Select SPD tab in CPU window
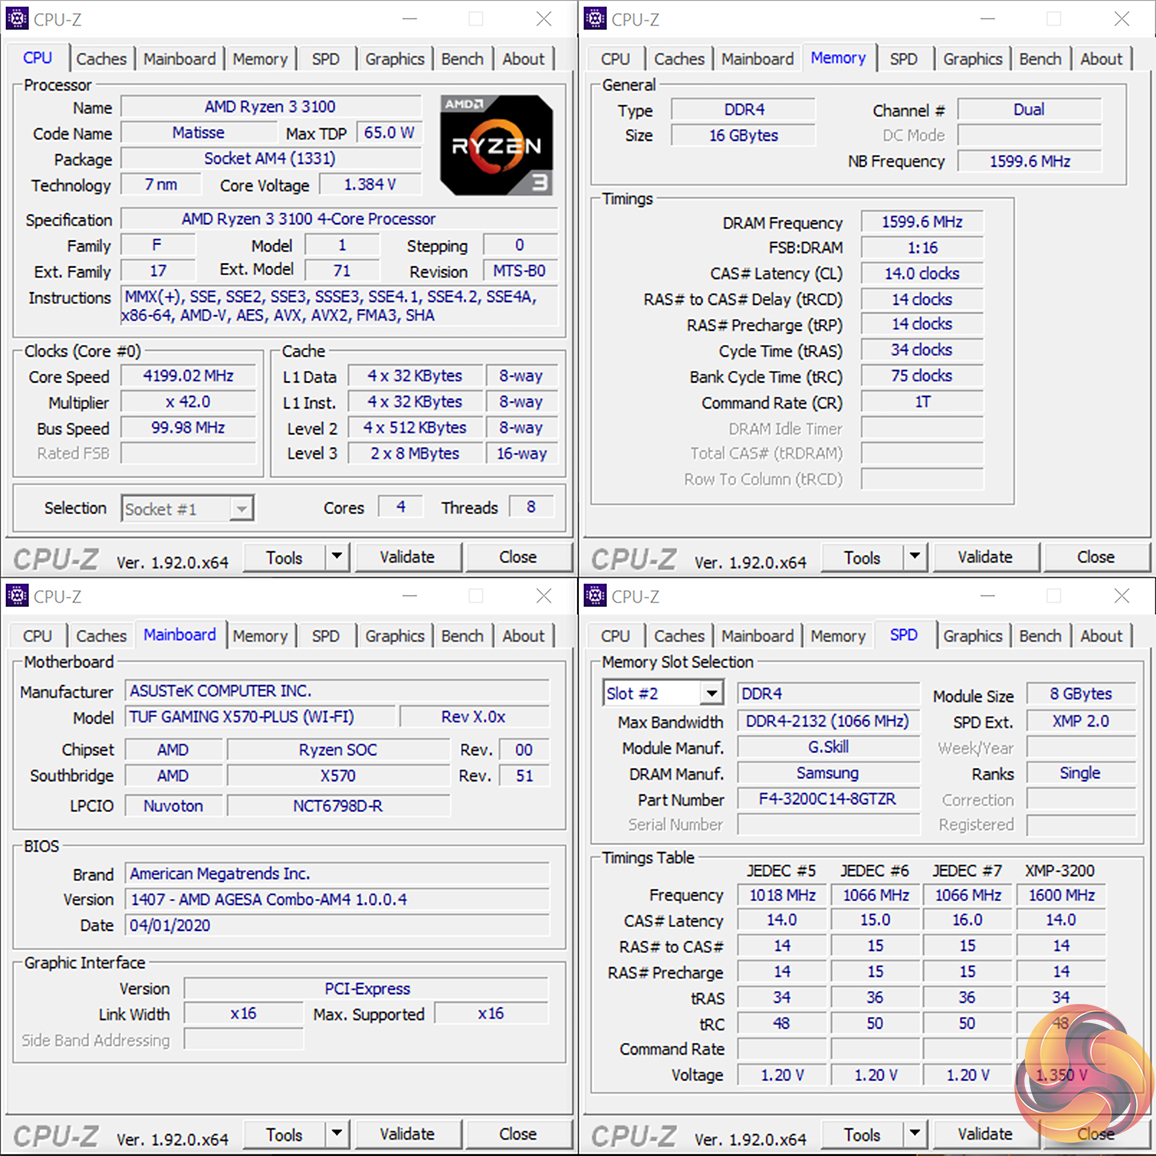This screenshot has width=1156, height=1156. [326, 58]
